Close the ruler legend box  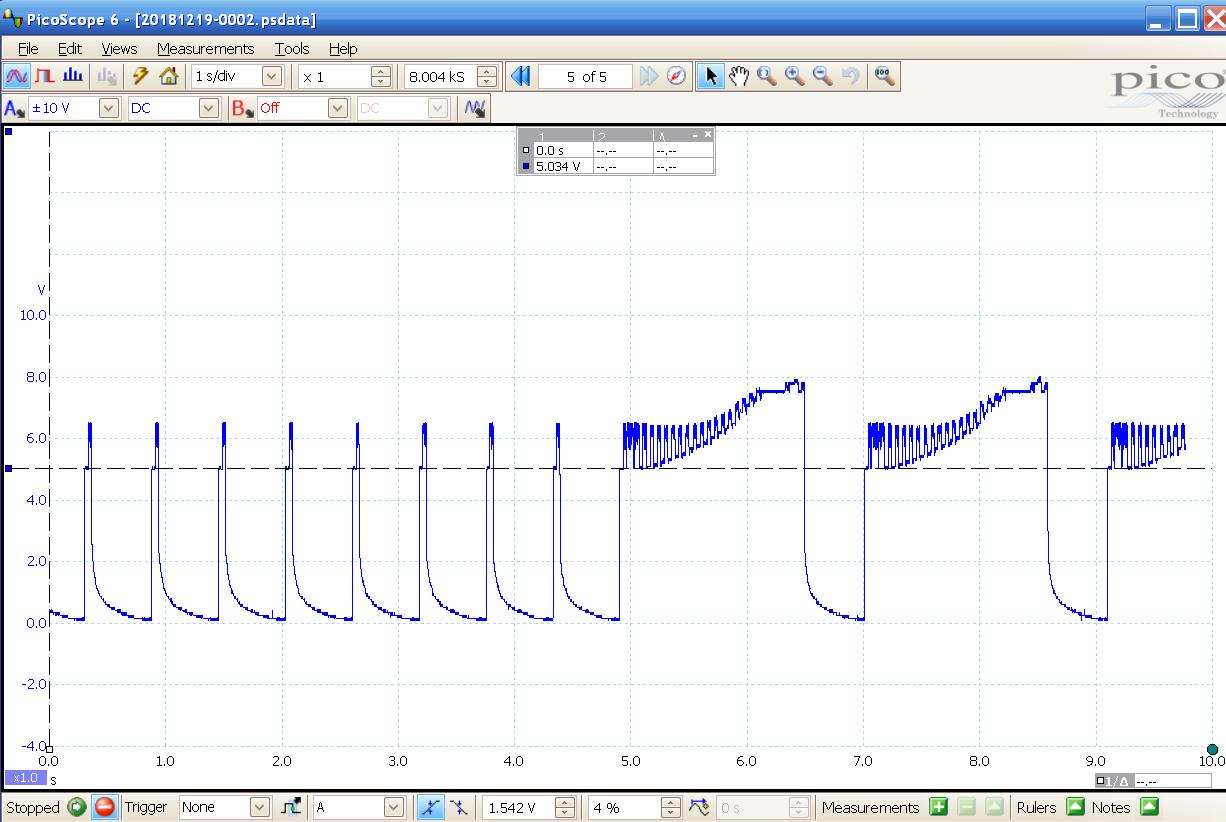[x=708, y=133]
